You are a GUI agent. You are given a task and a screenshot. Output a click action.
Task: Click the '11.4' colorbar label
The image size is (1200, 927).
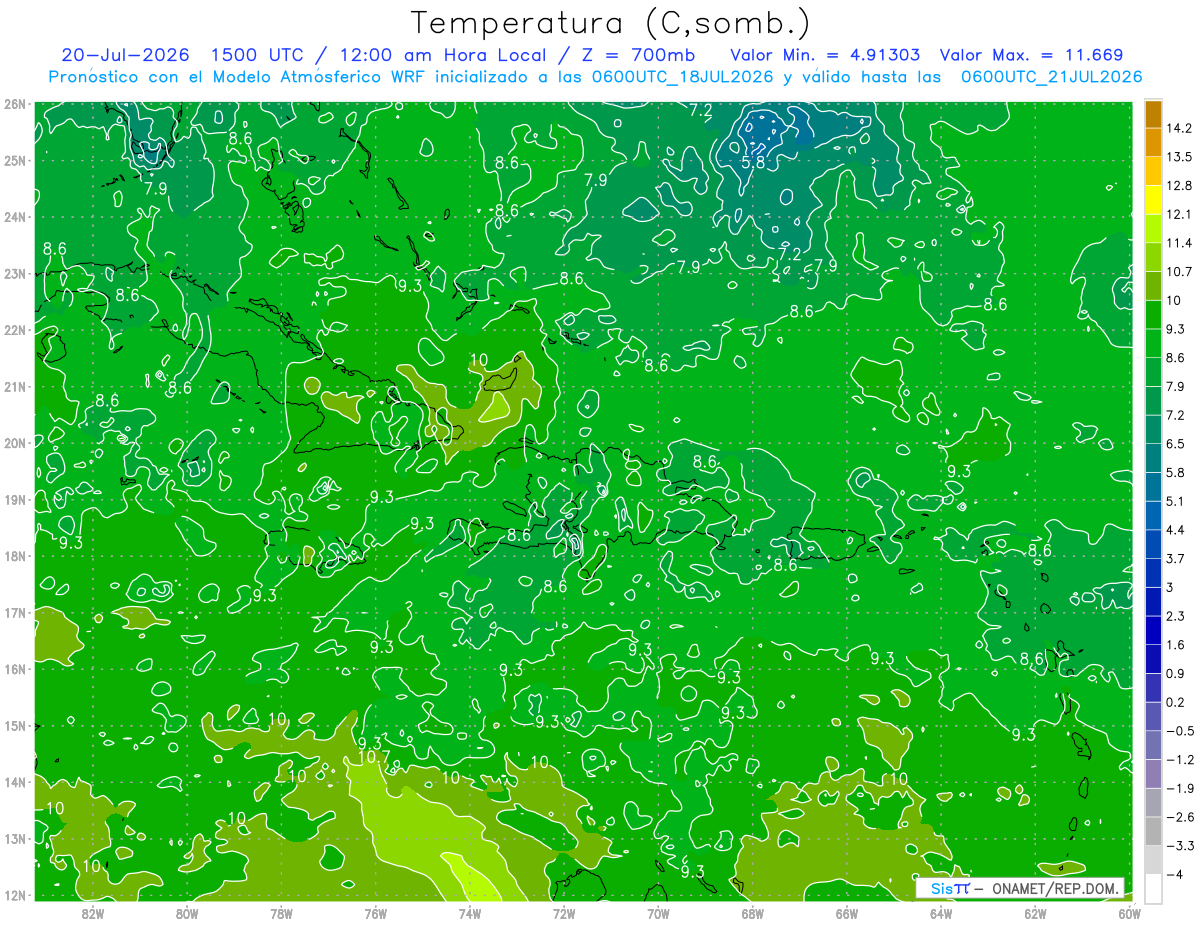[1178, 243]
